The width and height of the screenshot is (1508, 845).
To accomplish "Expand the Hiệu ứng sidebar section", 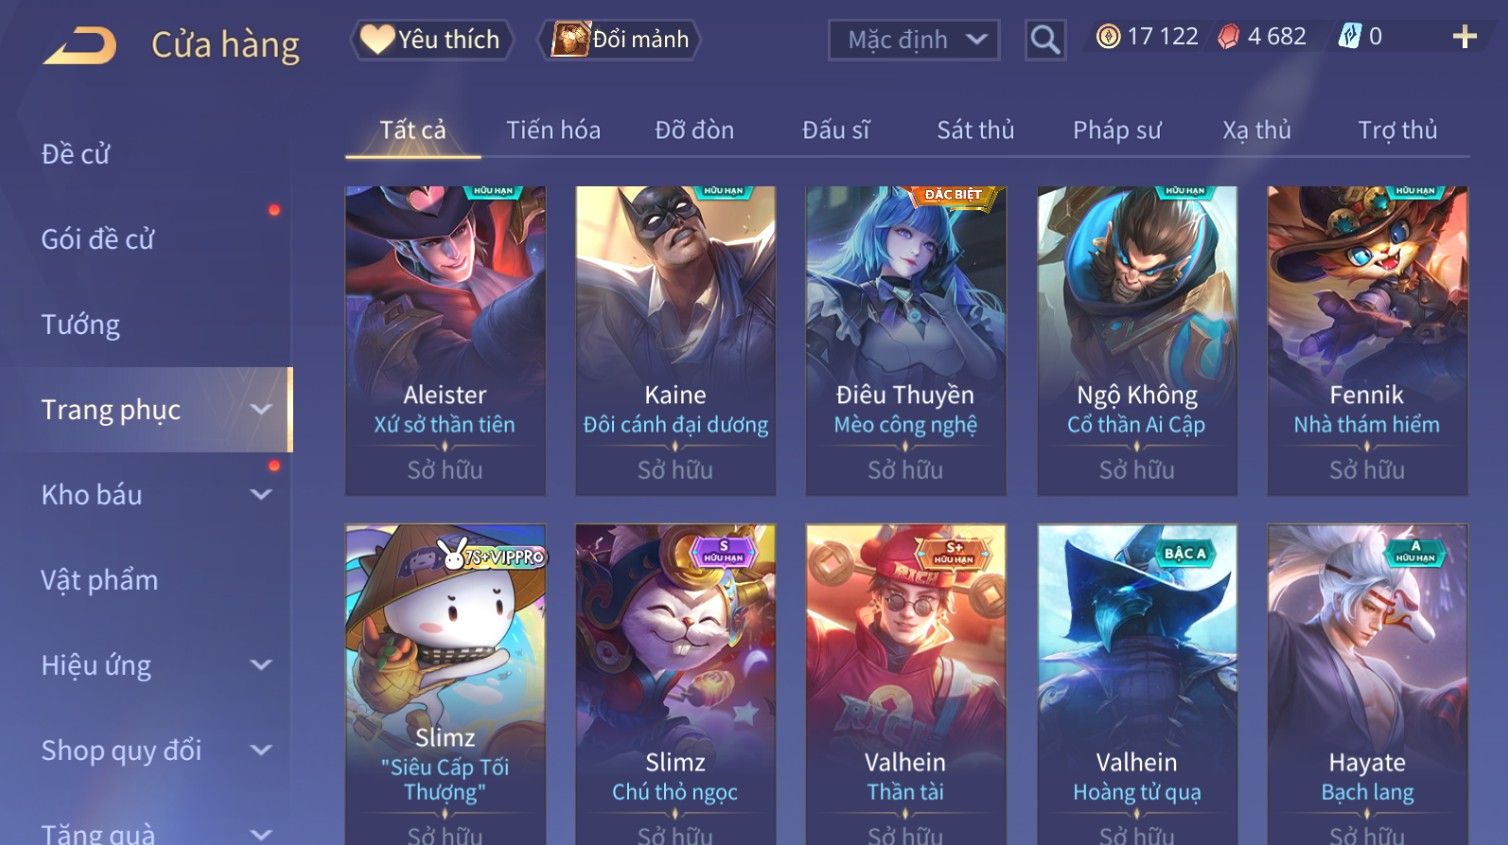I will click(261, 665).
